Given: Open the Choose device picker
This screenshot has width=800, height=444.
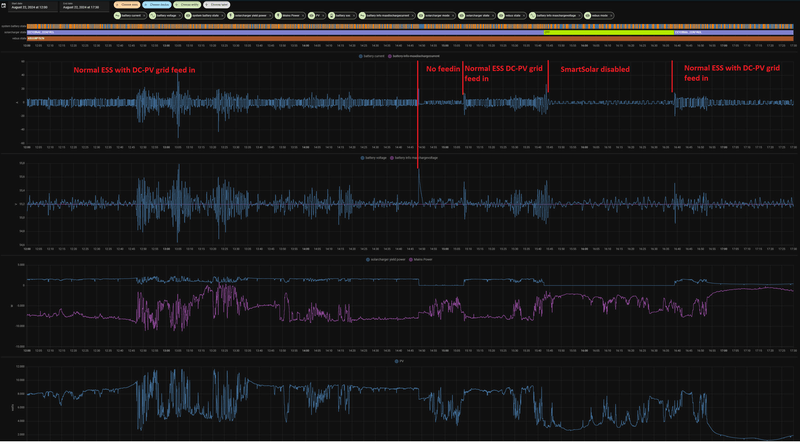Looking at the screenshot, I should tap(157, 5).
